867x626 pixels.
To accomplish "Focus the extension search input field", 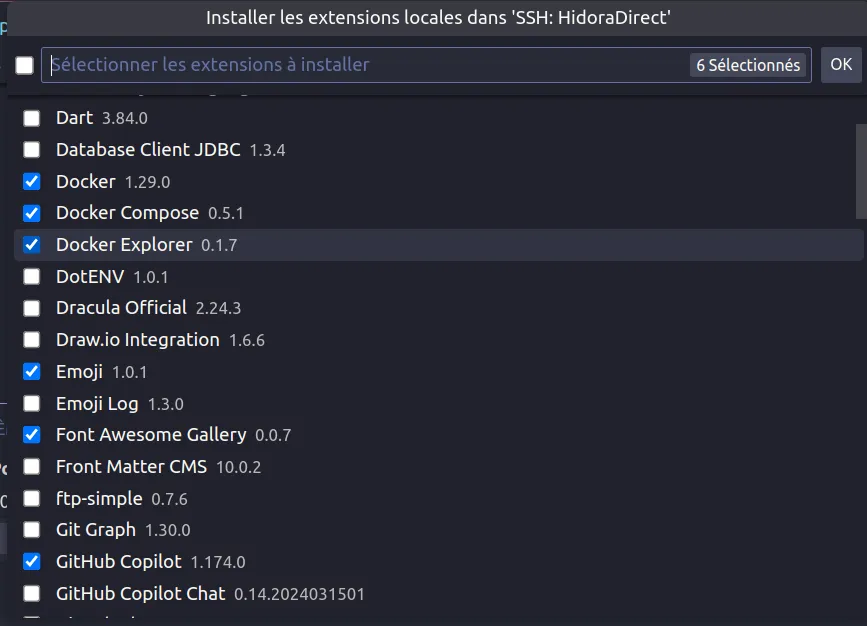I will (360, 65).
